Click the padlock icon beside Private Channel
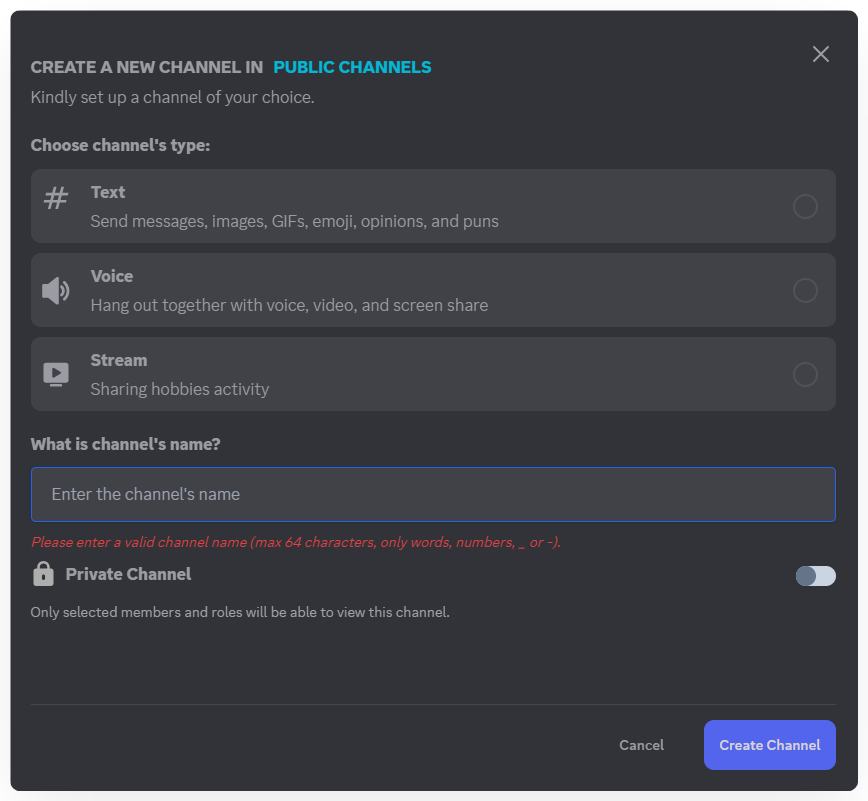The height and width of the screenshot is (801, 868). coord(43,574)
